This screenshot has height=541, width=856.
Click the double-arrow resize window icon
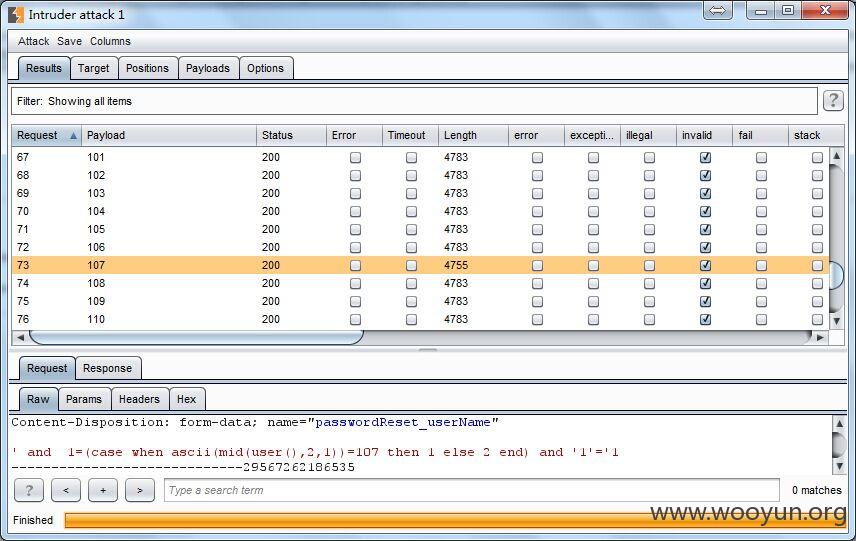[717, 10]
